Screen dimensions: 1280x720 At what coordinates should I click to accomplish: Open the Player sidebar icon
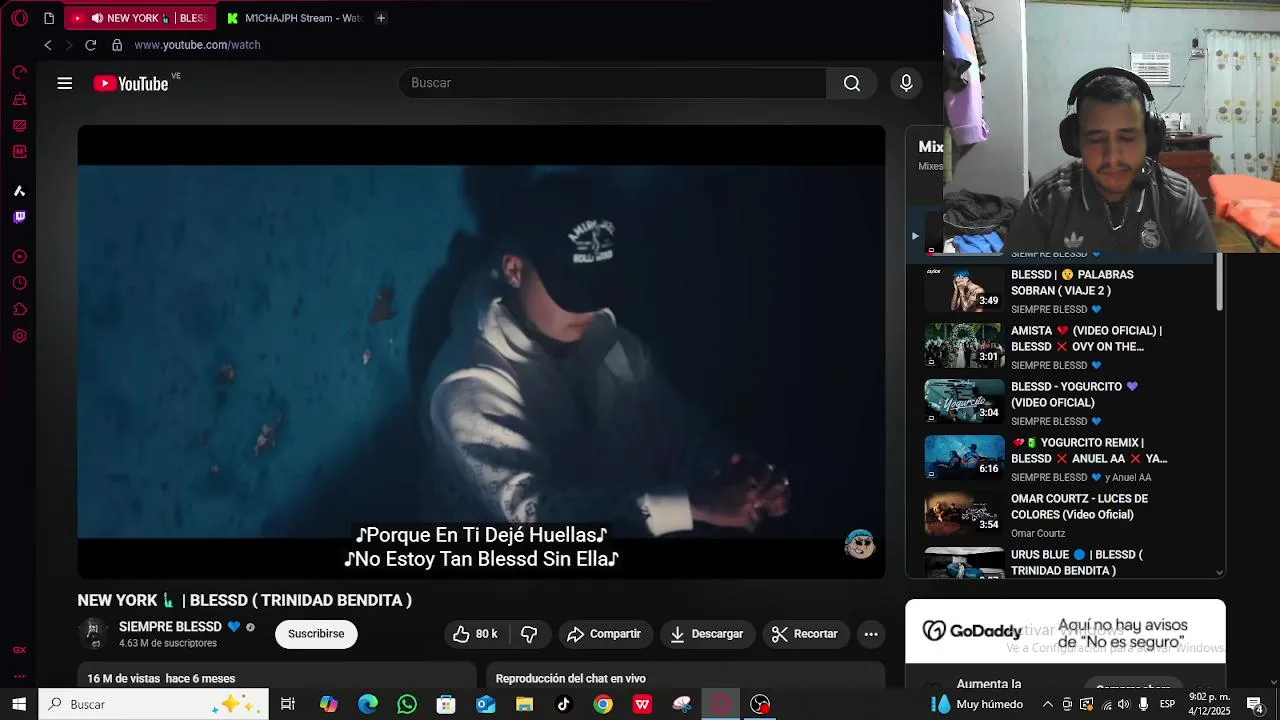tap(19, 257)
